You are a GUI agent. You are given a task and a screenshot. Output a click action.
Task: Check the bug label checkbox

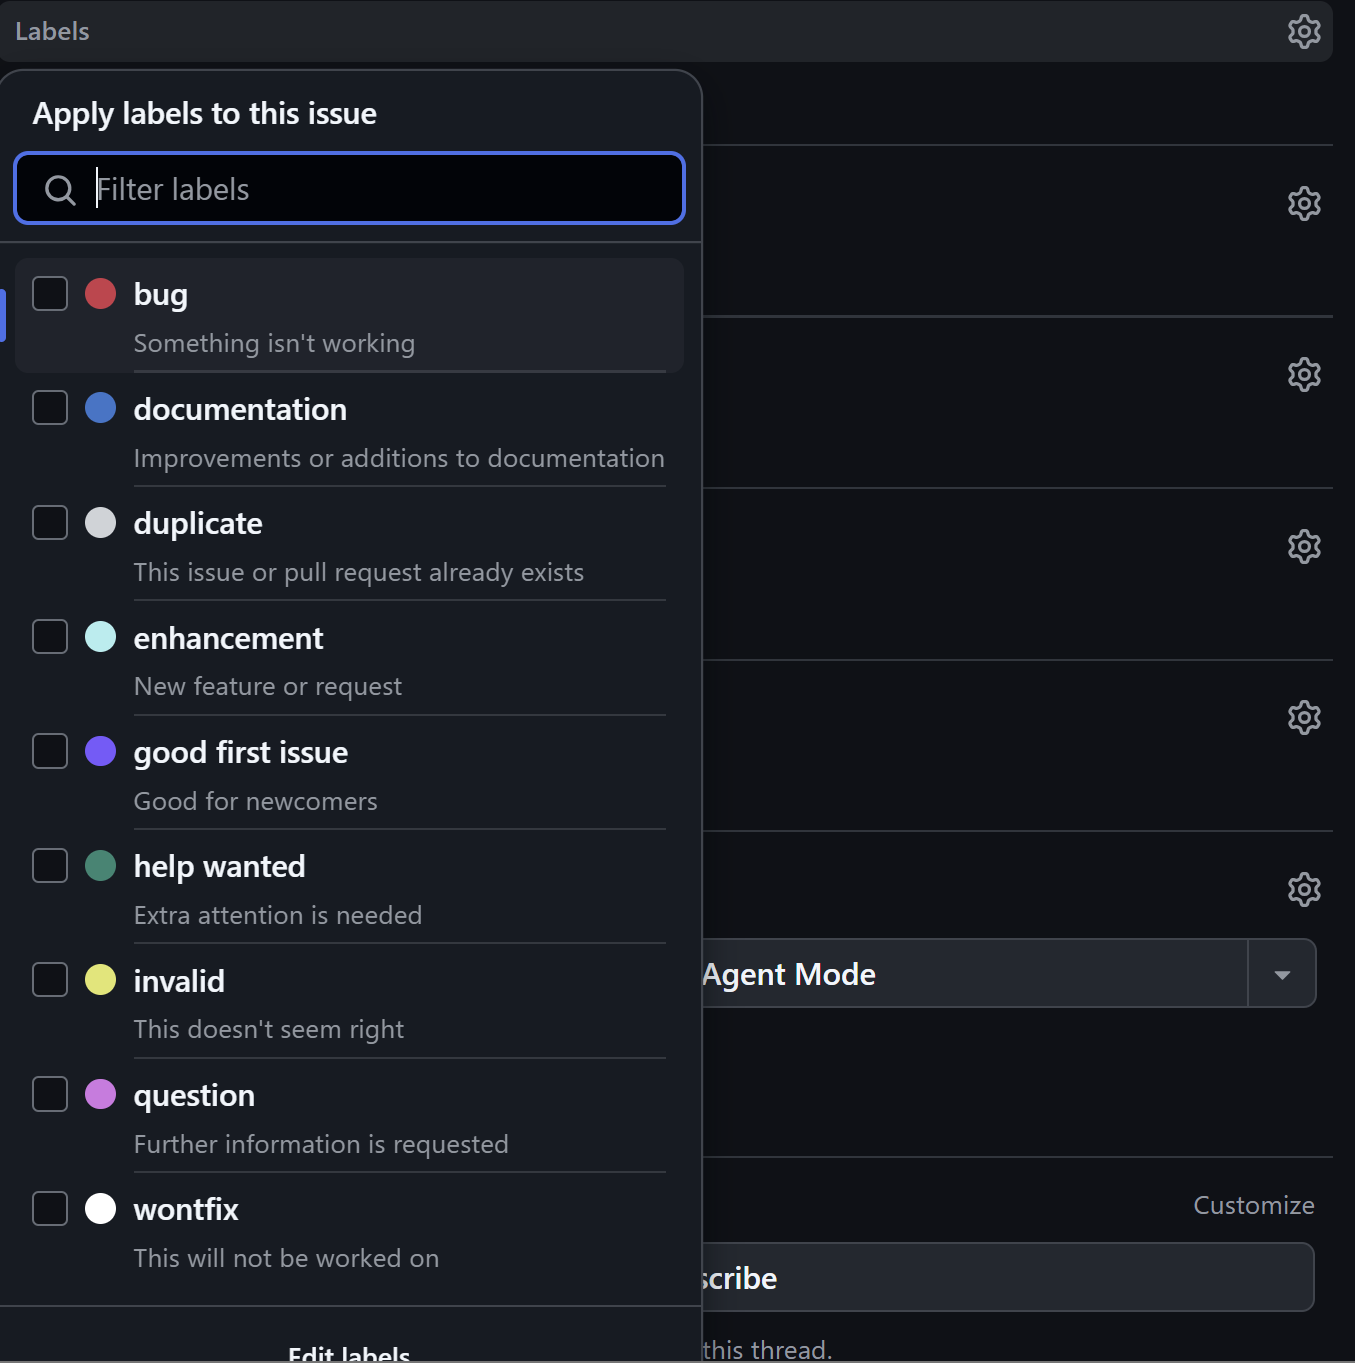coord(50,294)
